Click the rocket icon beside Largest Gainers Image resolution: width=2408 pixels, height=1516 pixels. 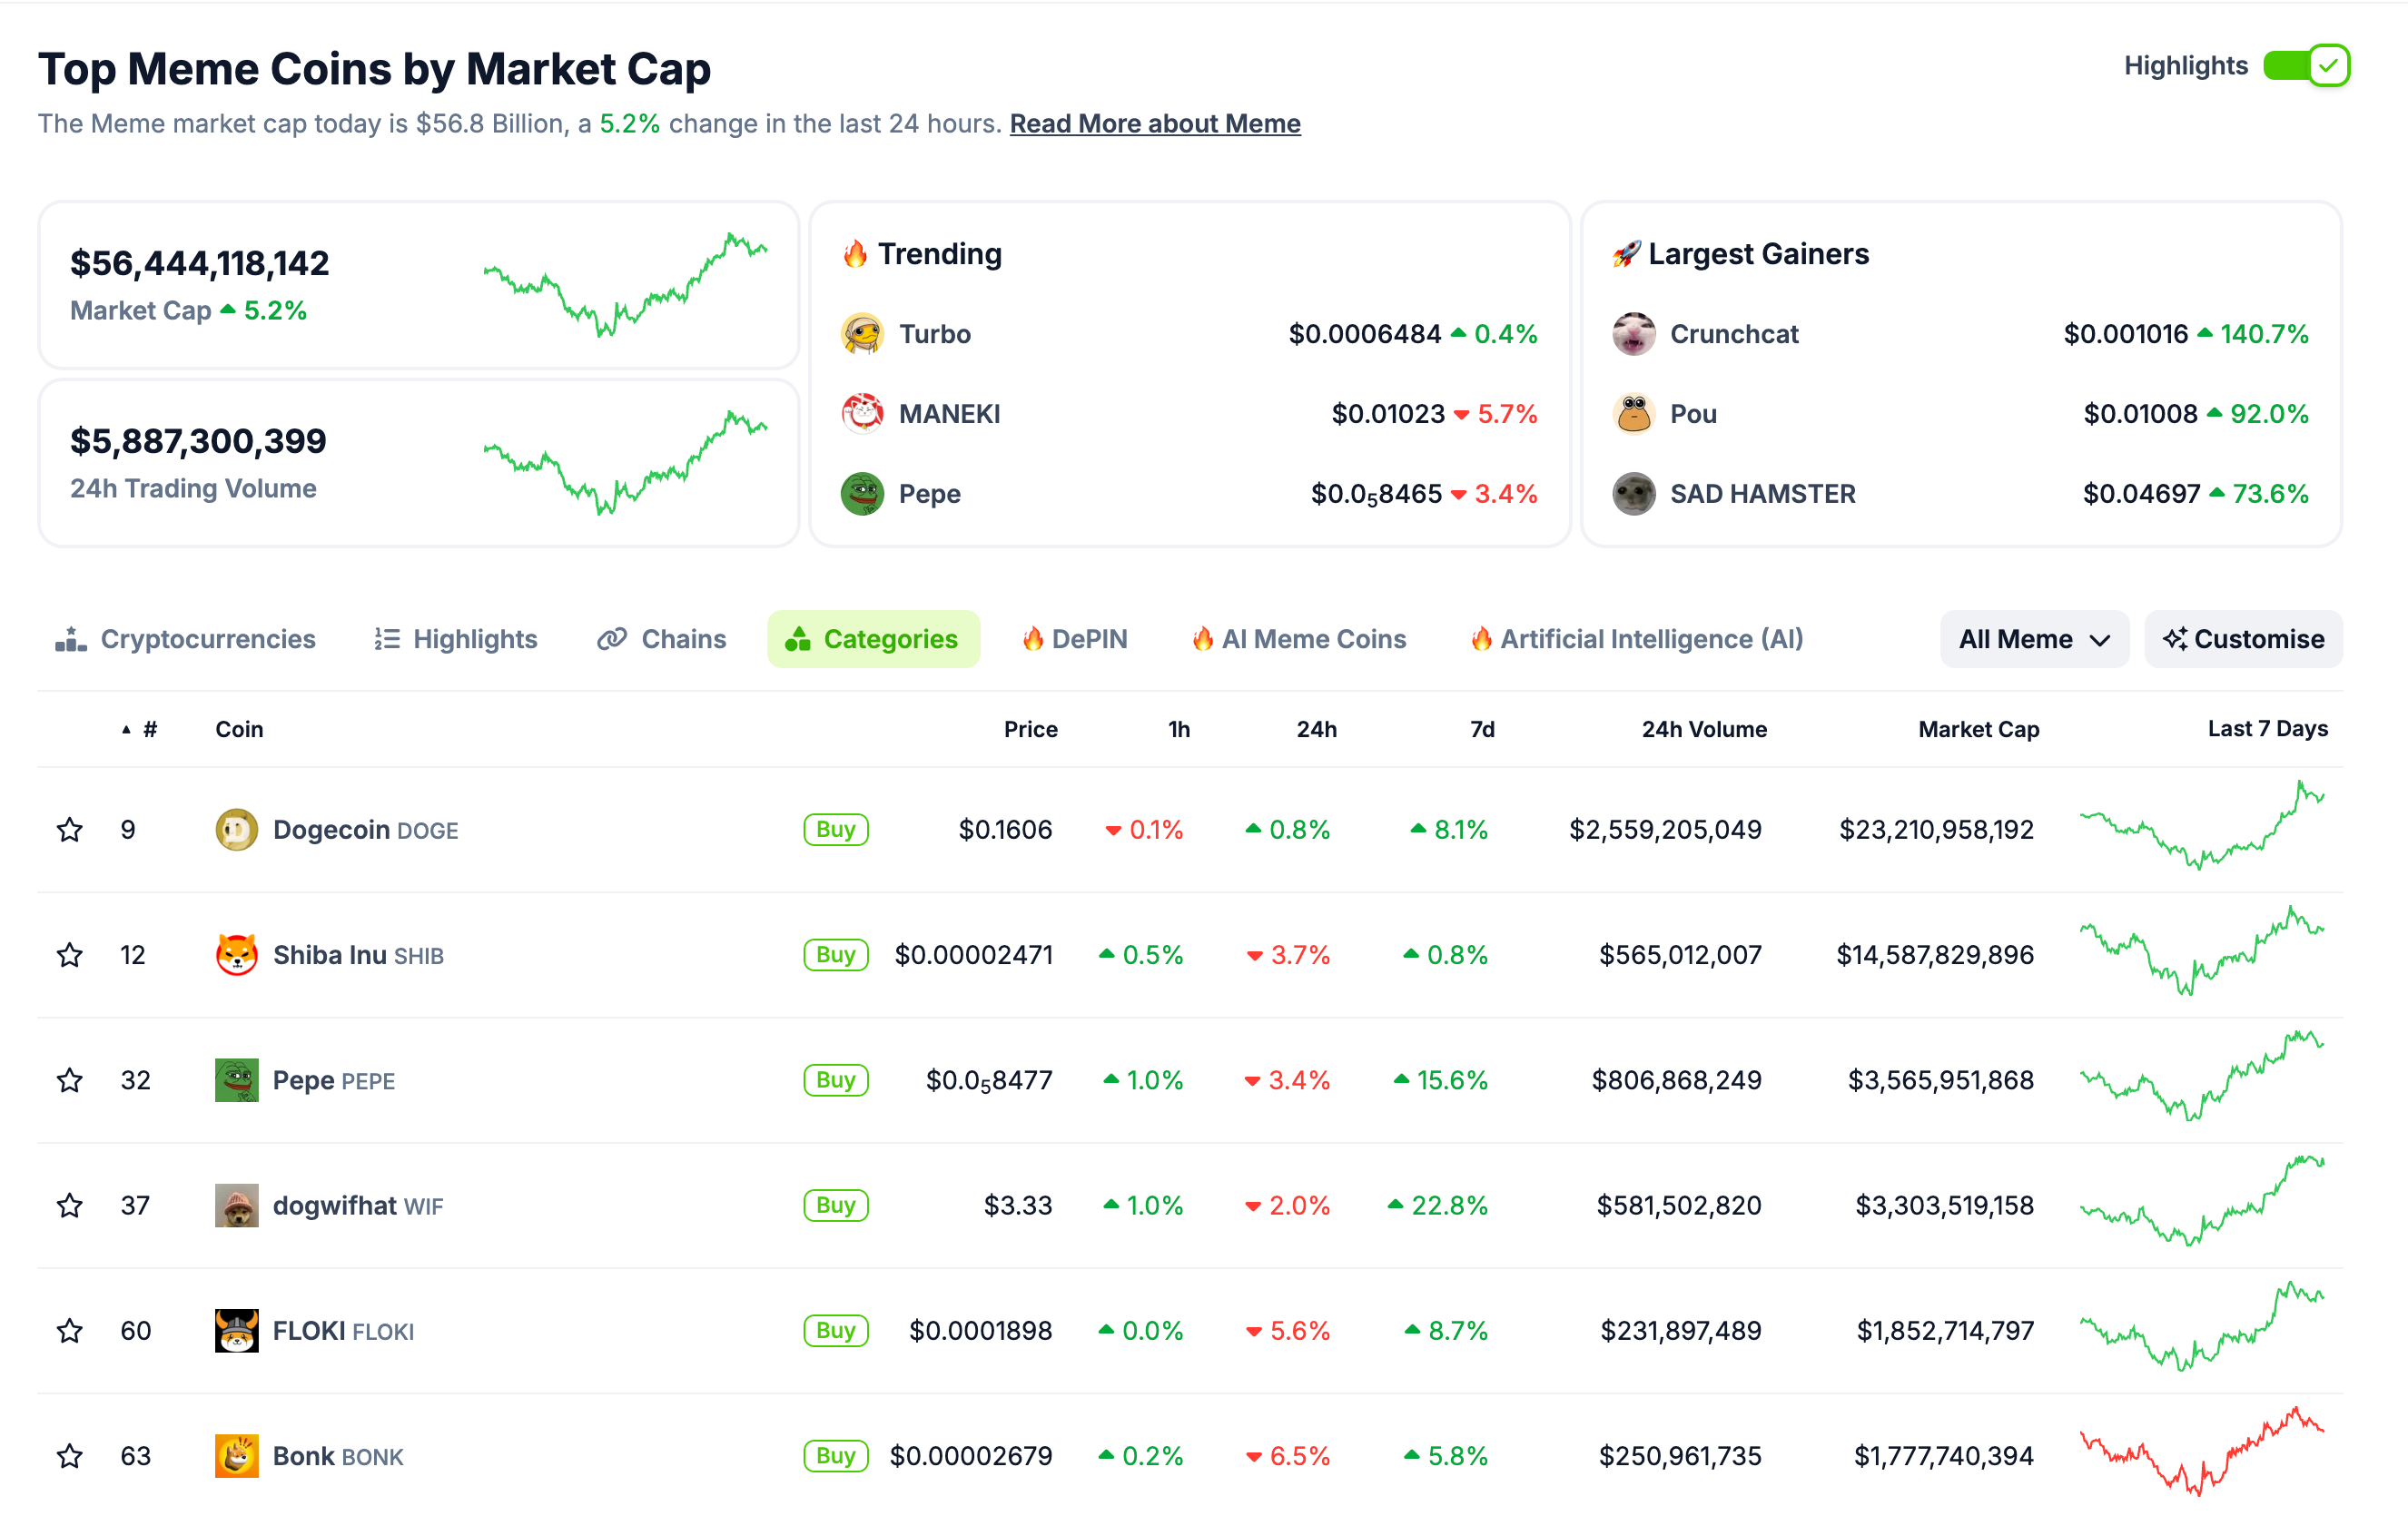(1628, 253)
